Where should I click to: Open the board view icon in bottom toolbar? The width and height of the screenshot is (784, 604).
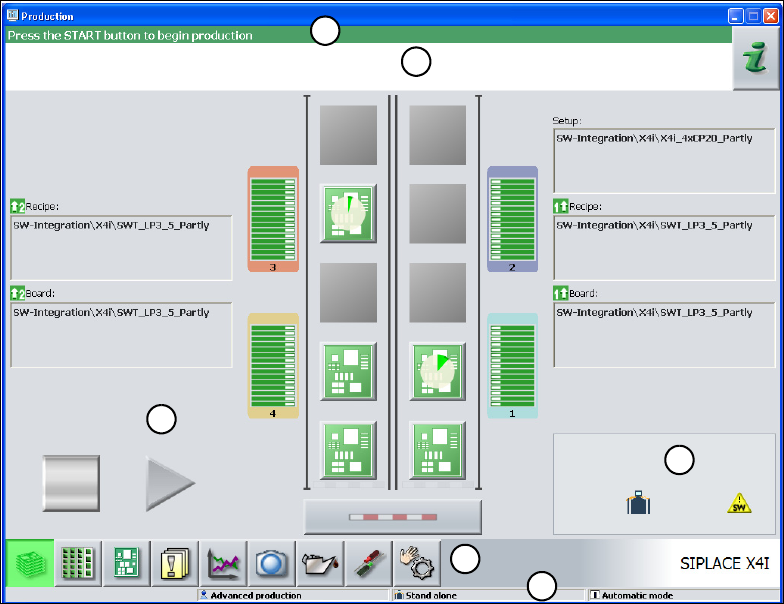(126, 563)
